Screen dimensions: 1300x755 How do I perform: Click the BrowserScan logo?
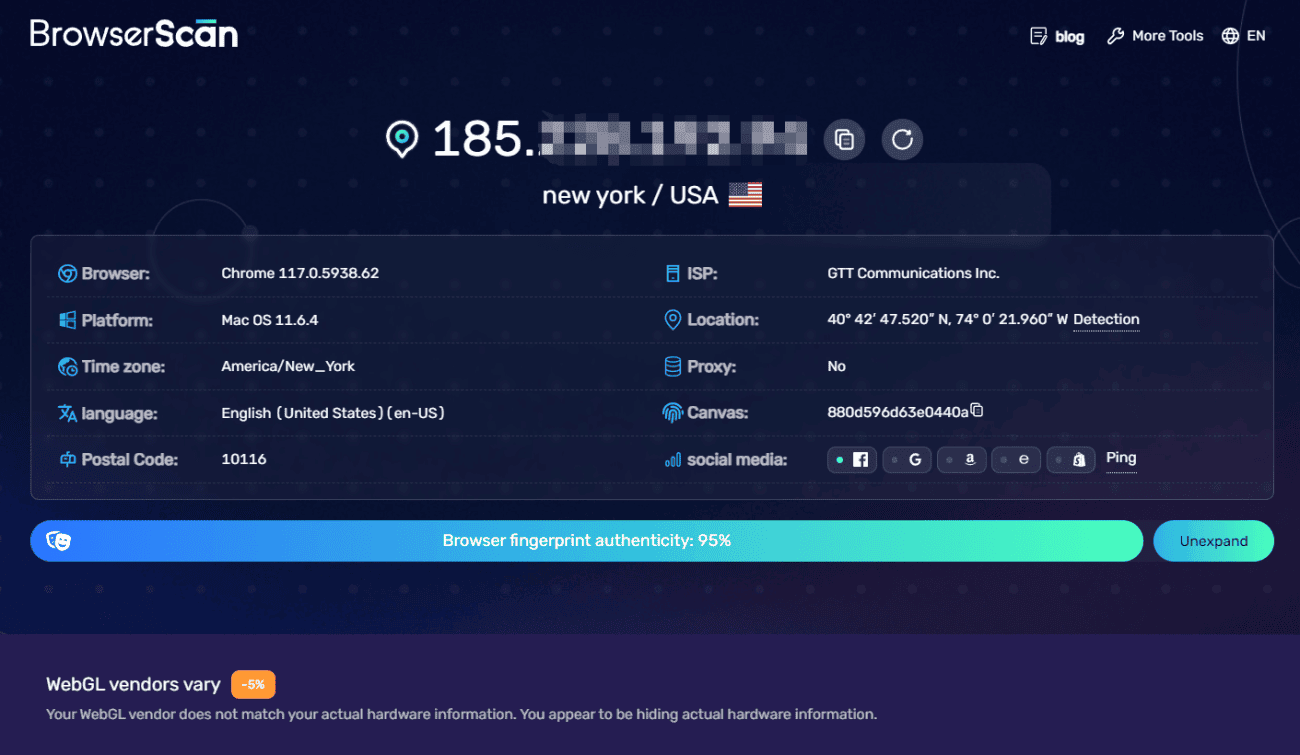click(134, 33)
